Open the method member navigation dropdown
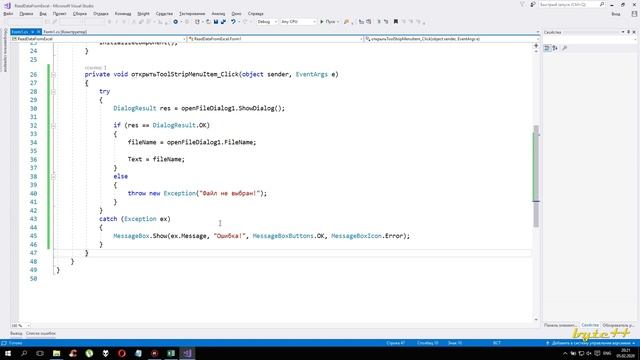 (x=451, y=39)
